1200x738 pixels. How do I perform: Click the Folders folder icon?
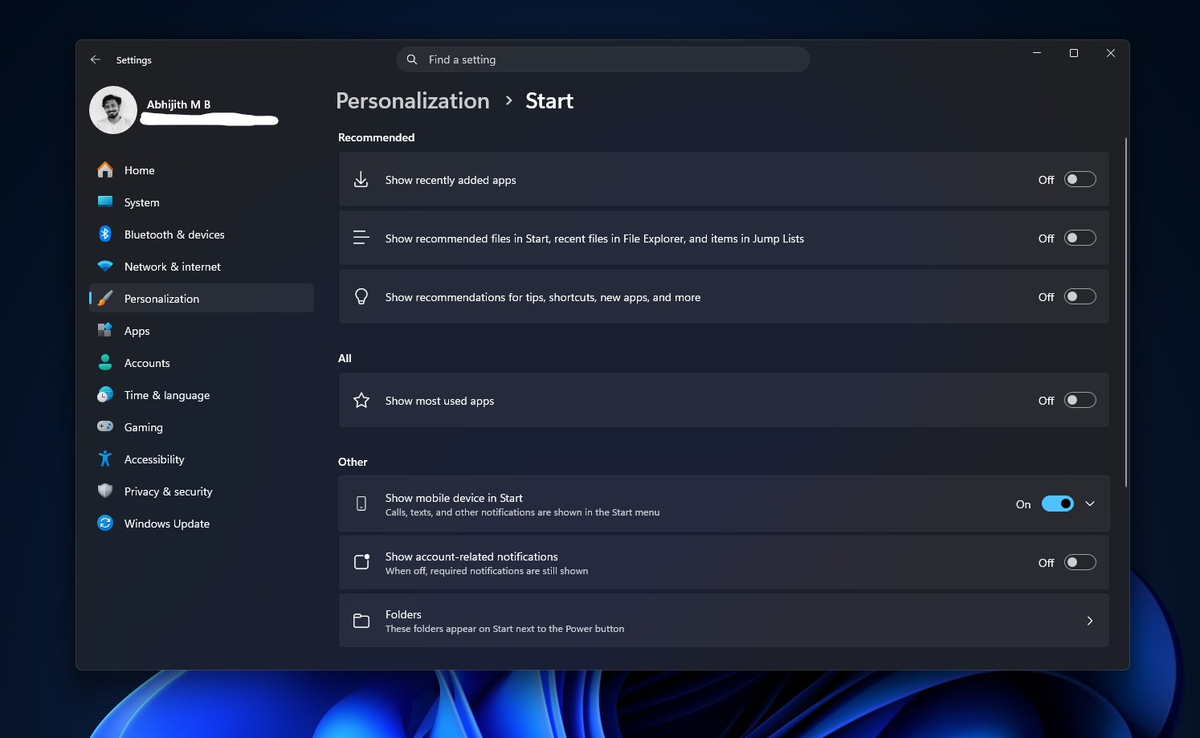click(361, 621)
